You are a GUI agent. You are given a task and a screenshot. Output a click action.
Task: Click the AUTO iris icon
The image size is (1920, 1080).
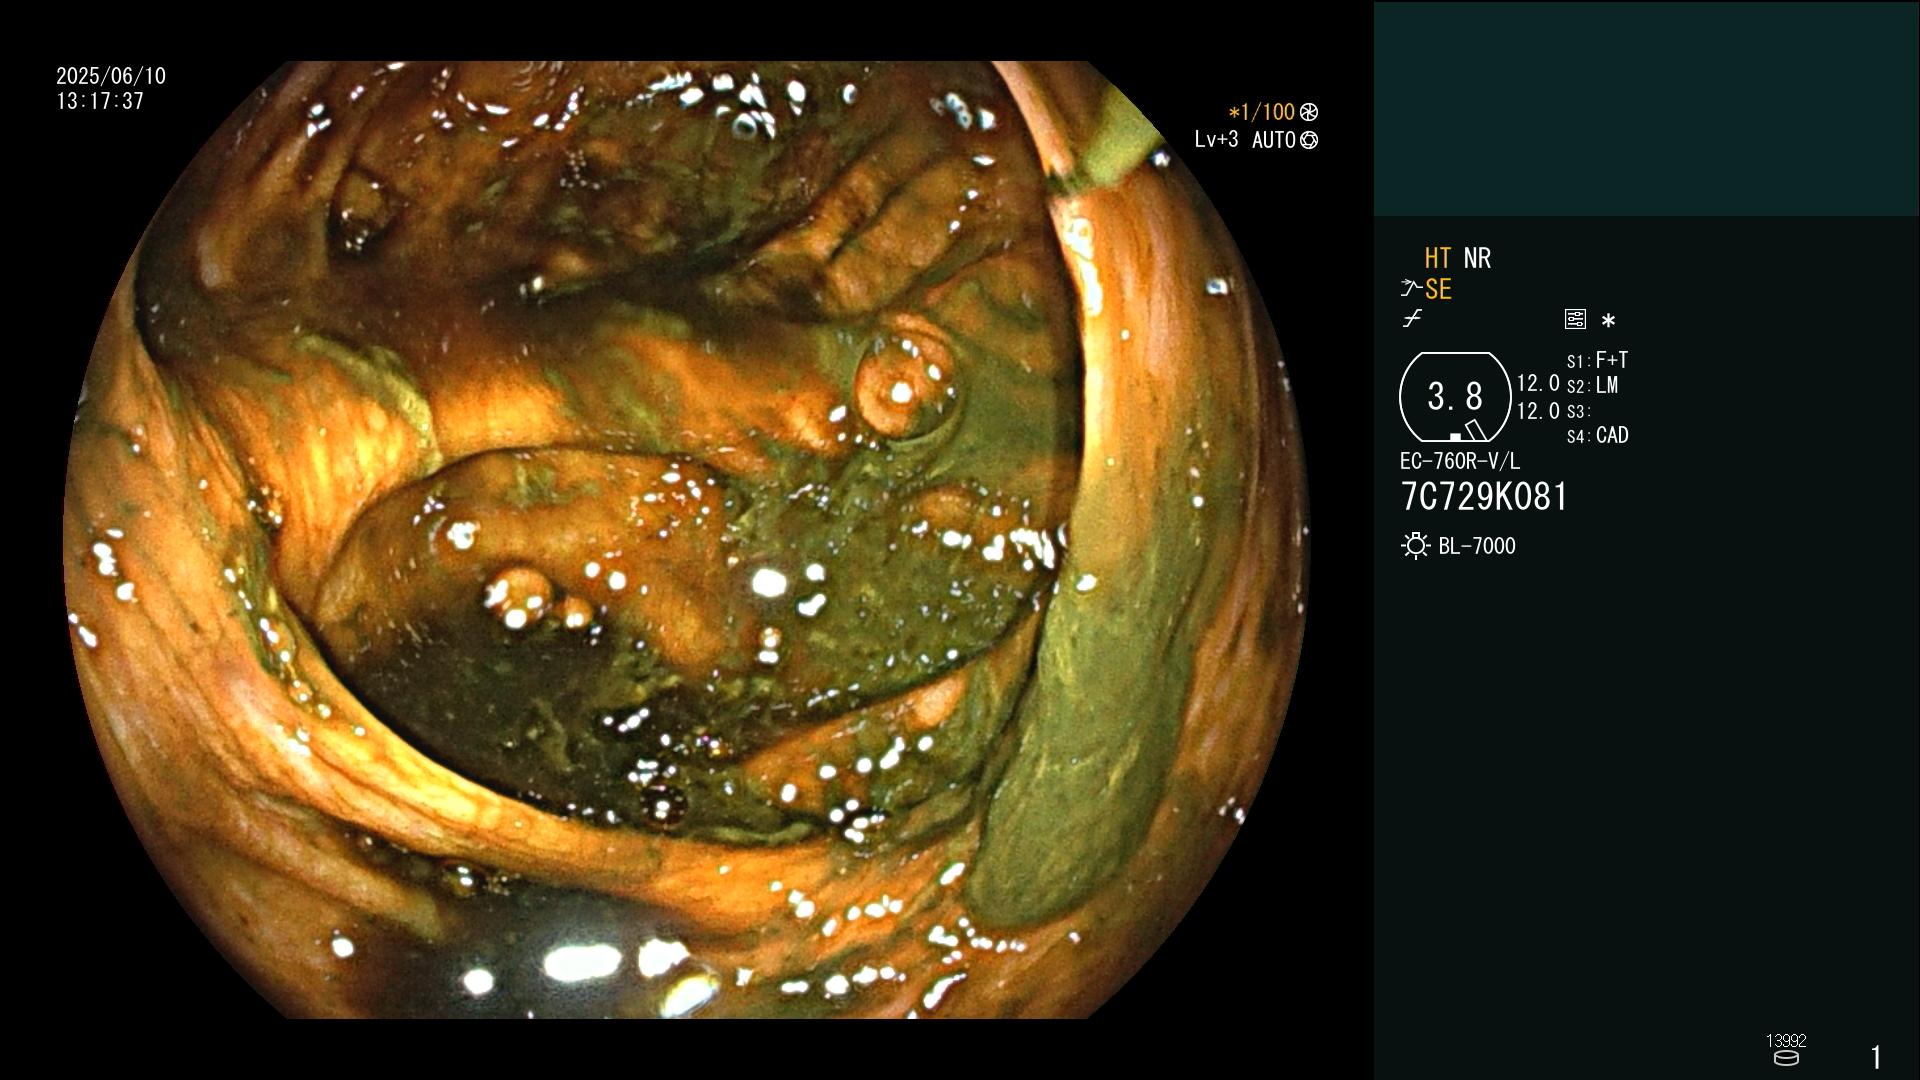point(1309,140)
